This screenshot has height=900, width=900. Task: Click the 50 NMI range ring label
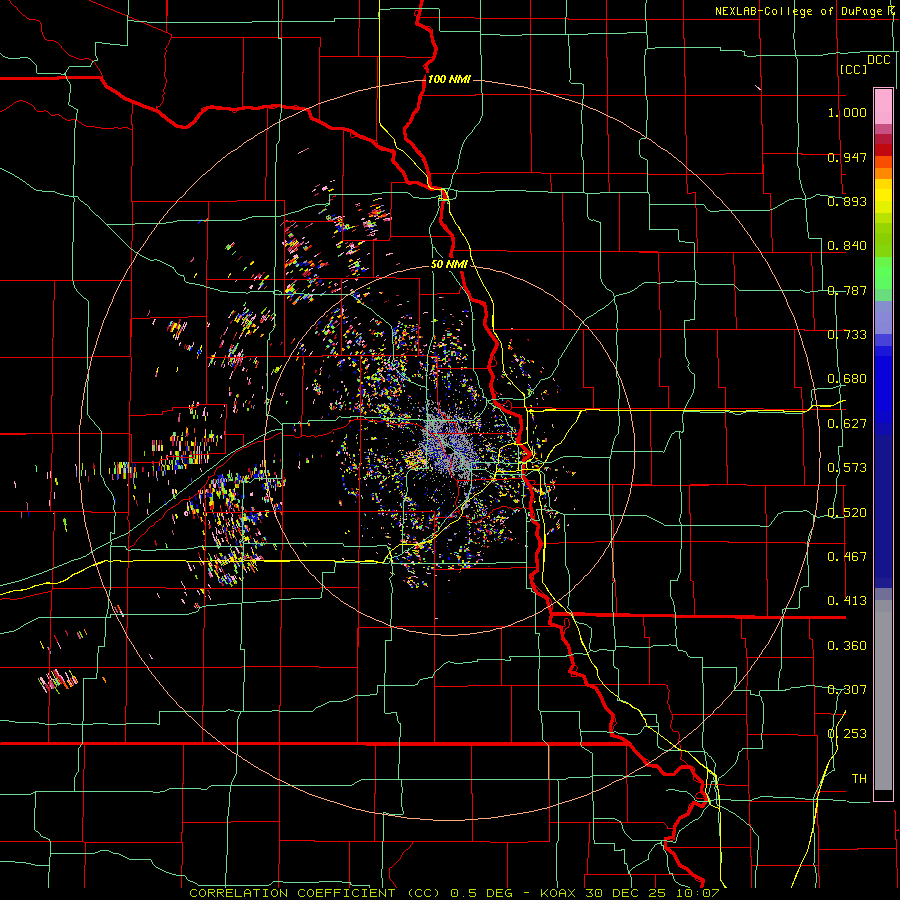[449, 264]
